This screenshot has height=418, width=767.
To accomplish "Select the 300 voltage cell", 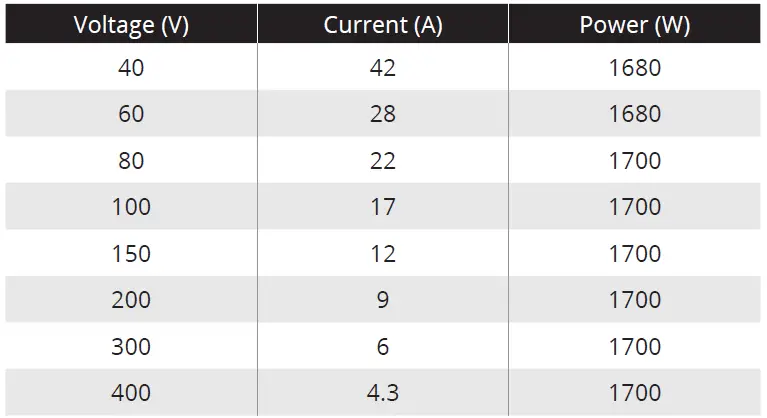I will point(131,347).
